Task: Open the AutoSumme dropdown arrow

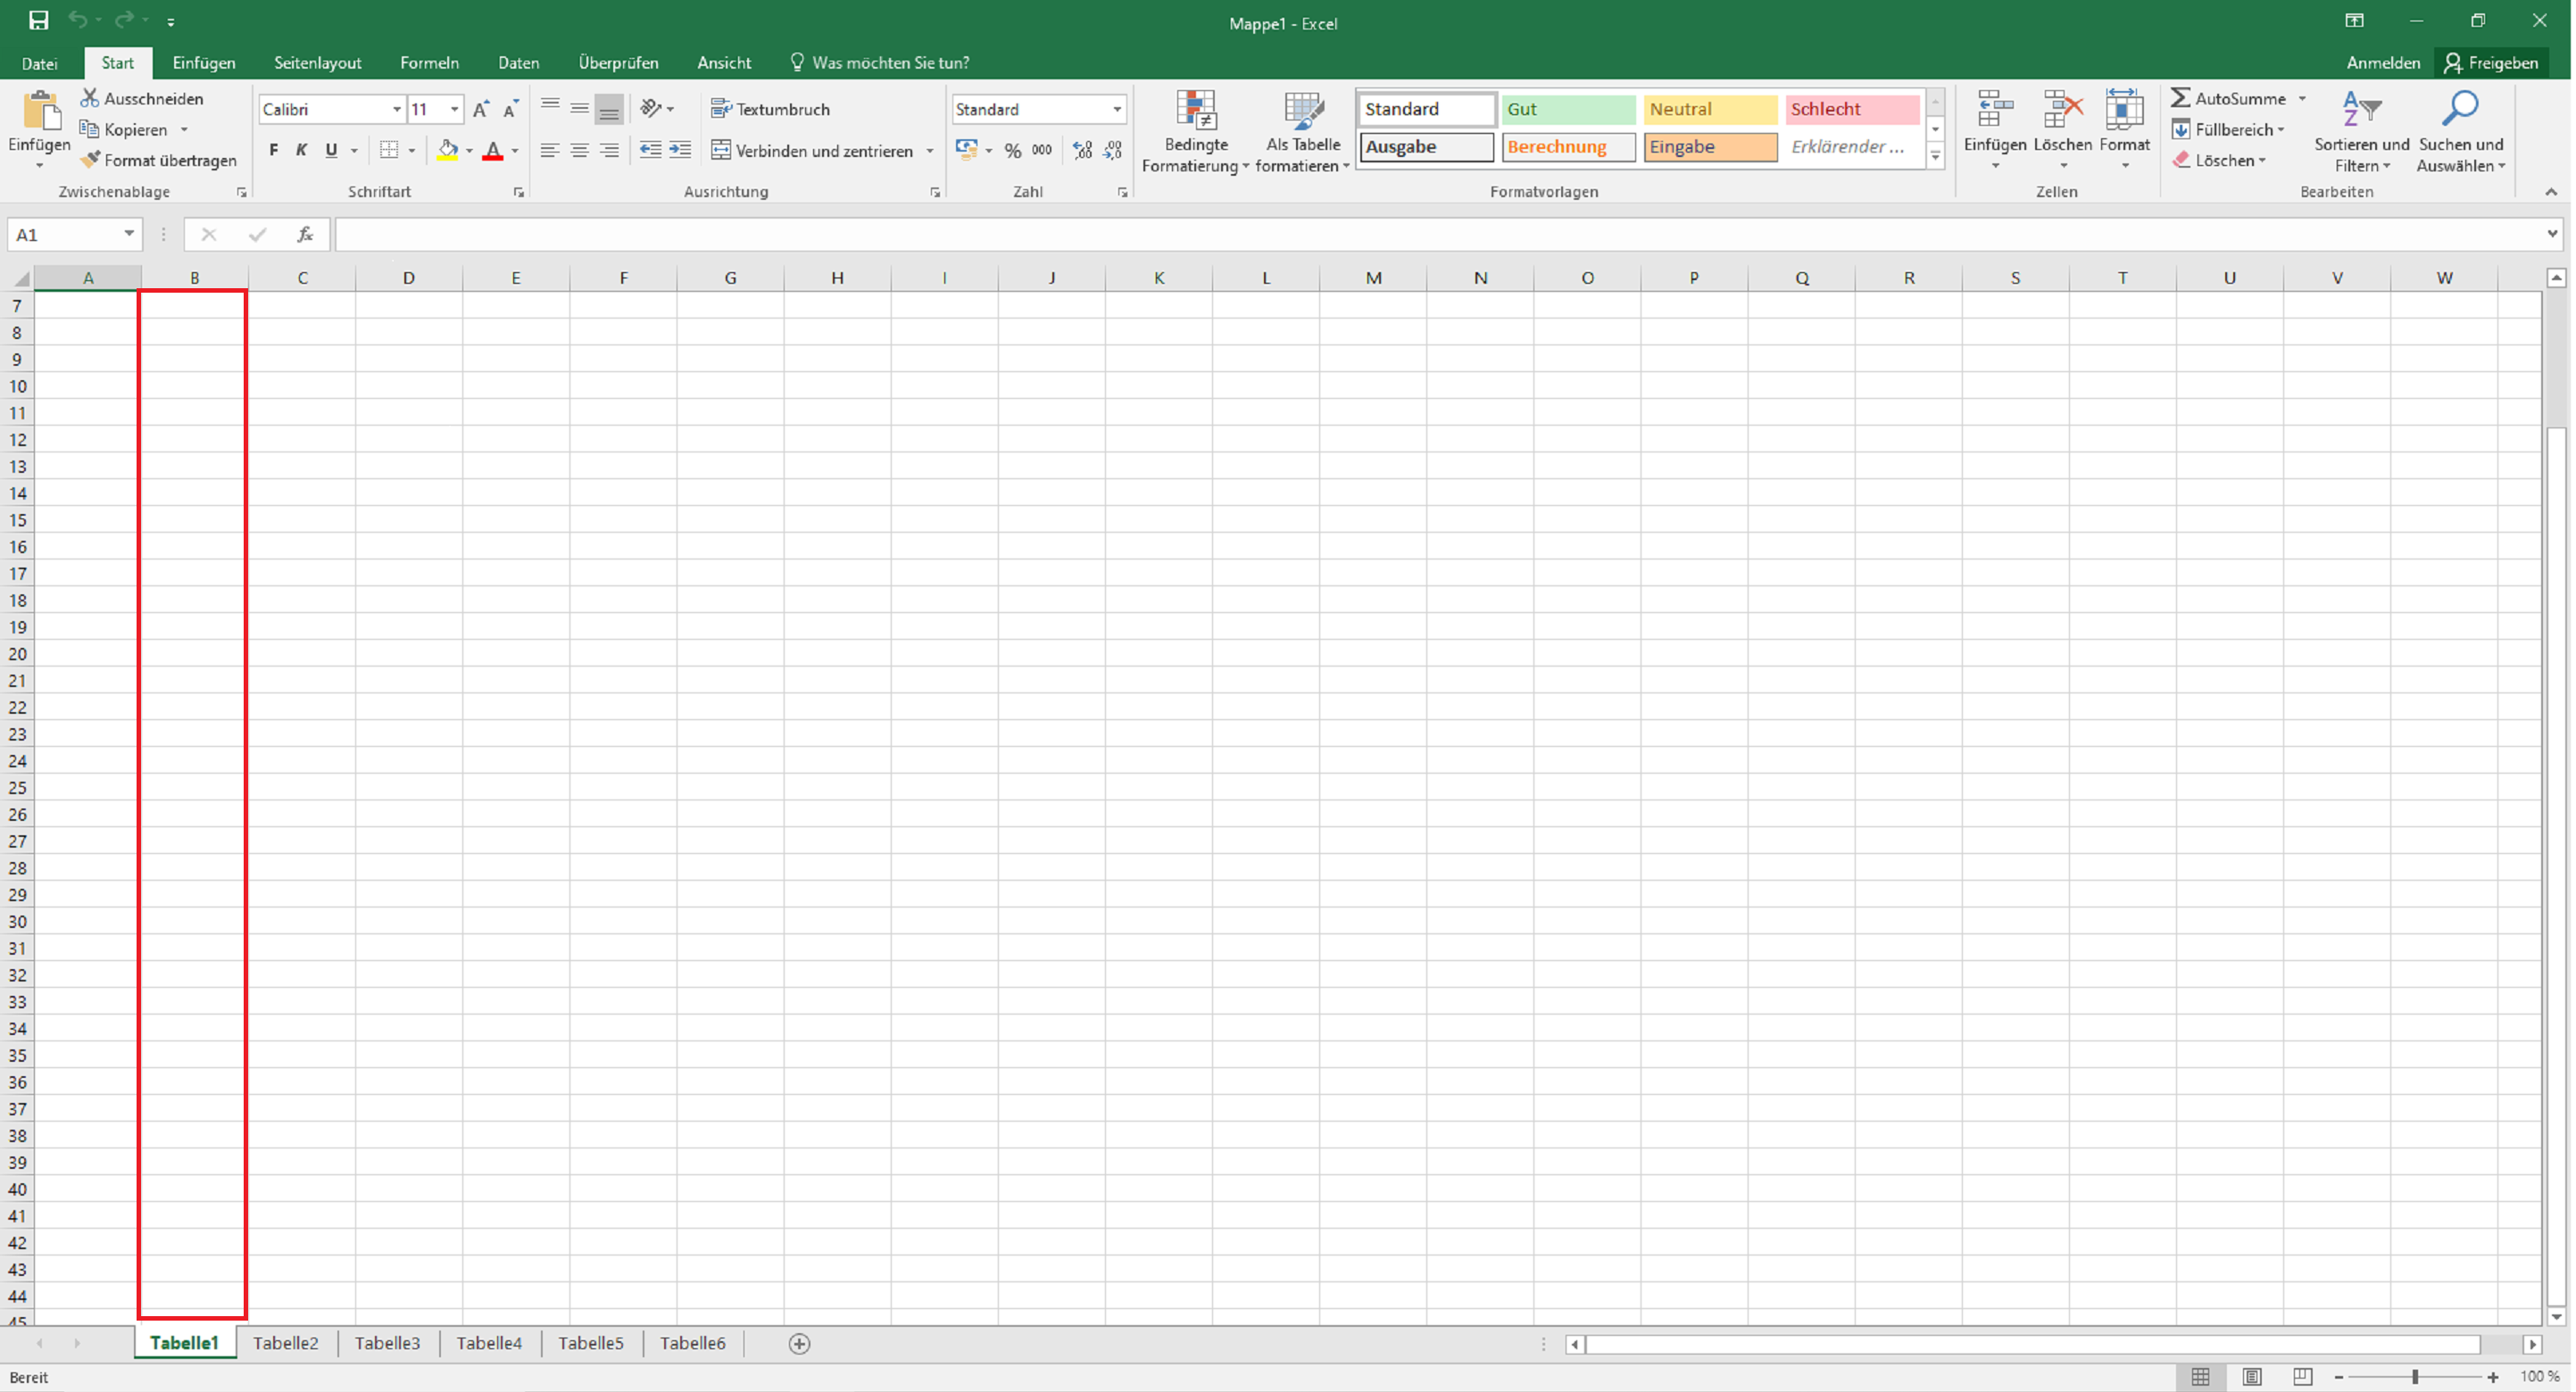Action: tap(2302, 98)
